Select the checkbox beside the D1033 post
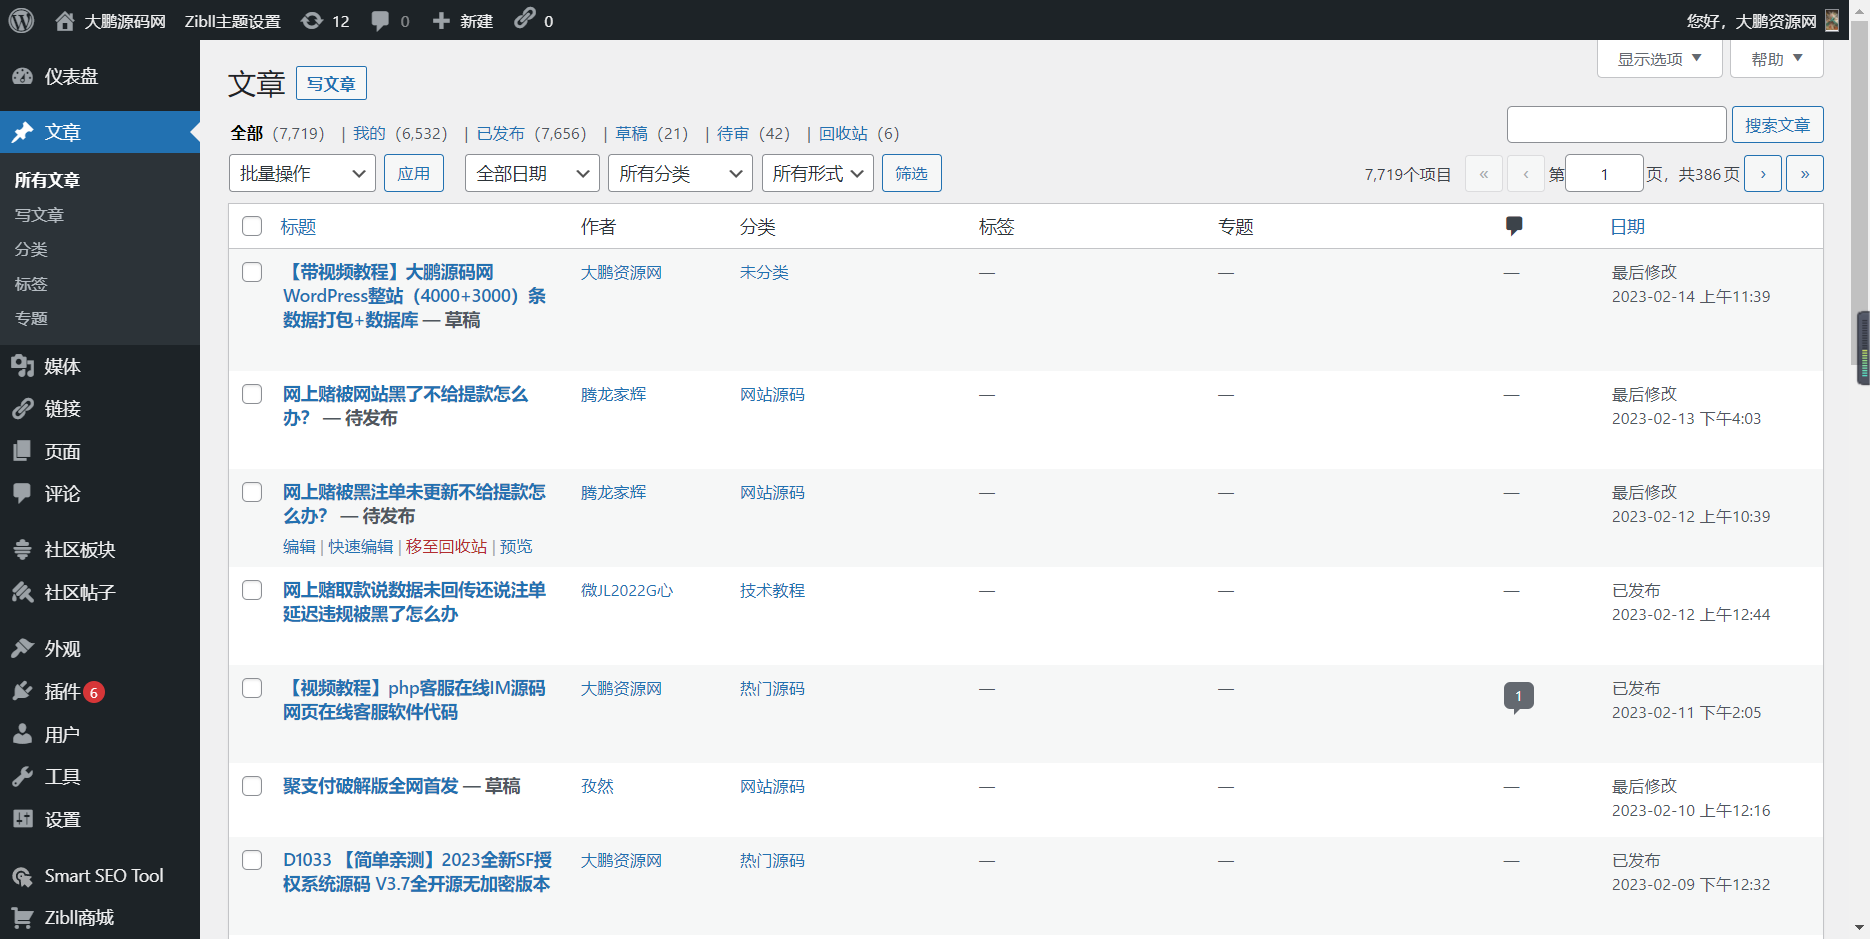The image size is (1870, 939). [252, 860]
